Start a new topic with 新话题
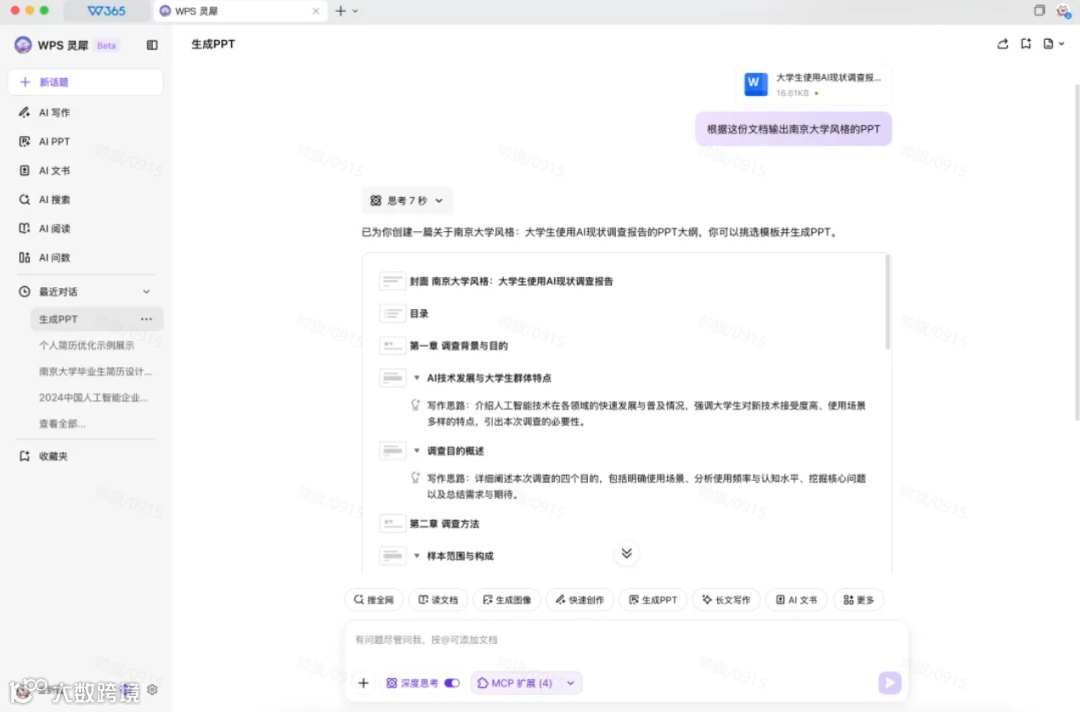The height and width of the screenshot is (712, 1080). [x=85, y=82]
